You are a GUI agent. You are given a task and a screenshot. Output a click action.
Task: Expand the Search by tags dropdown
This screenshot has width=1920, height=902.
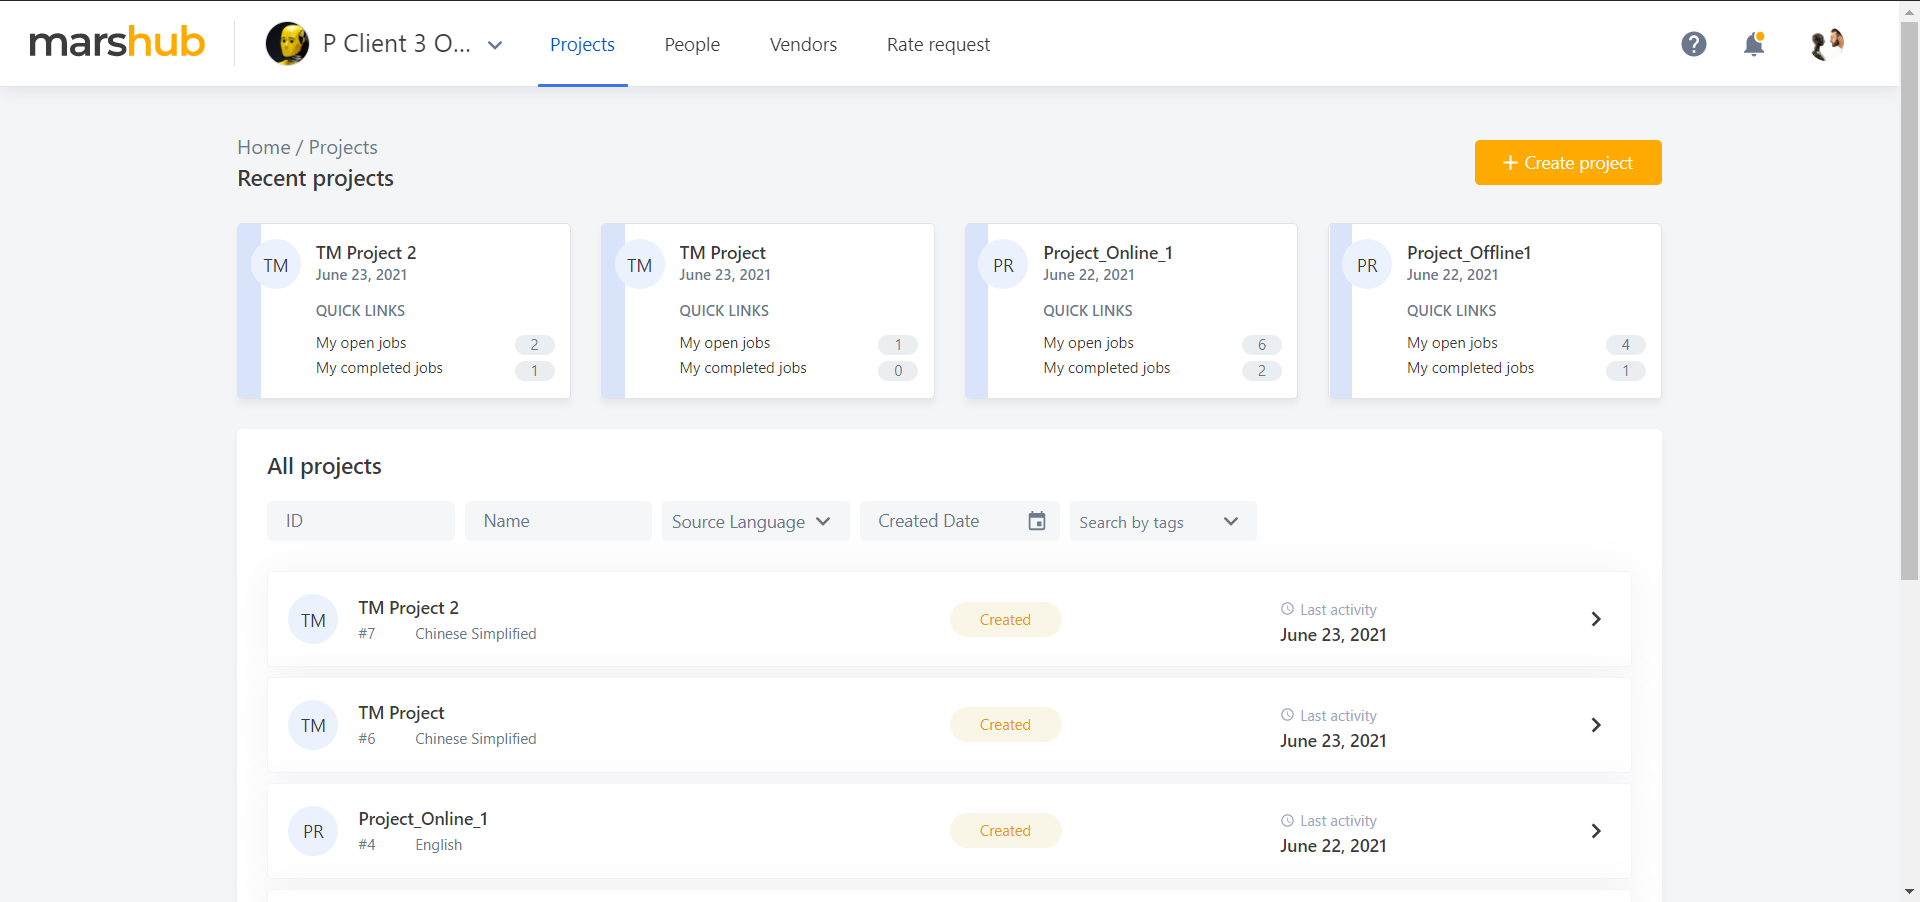point(1163,521)
